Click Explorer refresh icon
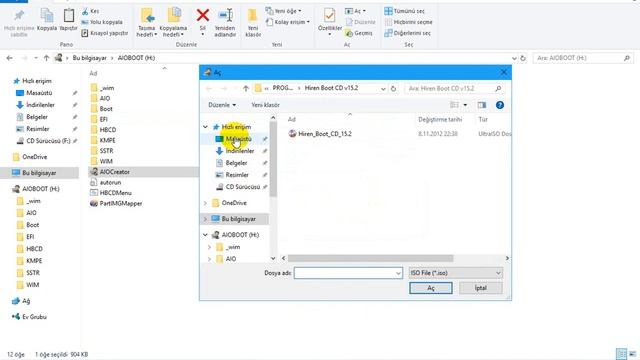640x360 pixels. [x=523, y=58]
